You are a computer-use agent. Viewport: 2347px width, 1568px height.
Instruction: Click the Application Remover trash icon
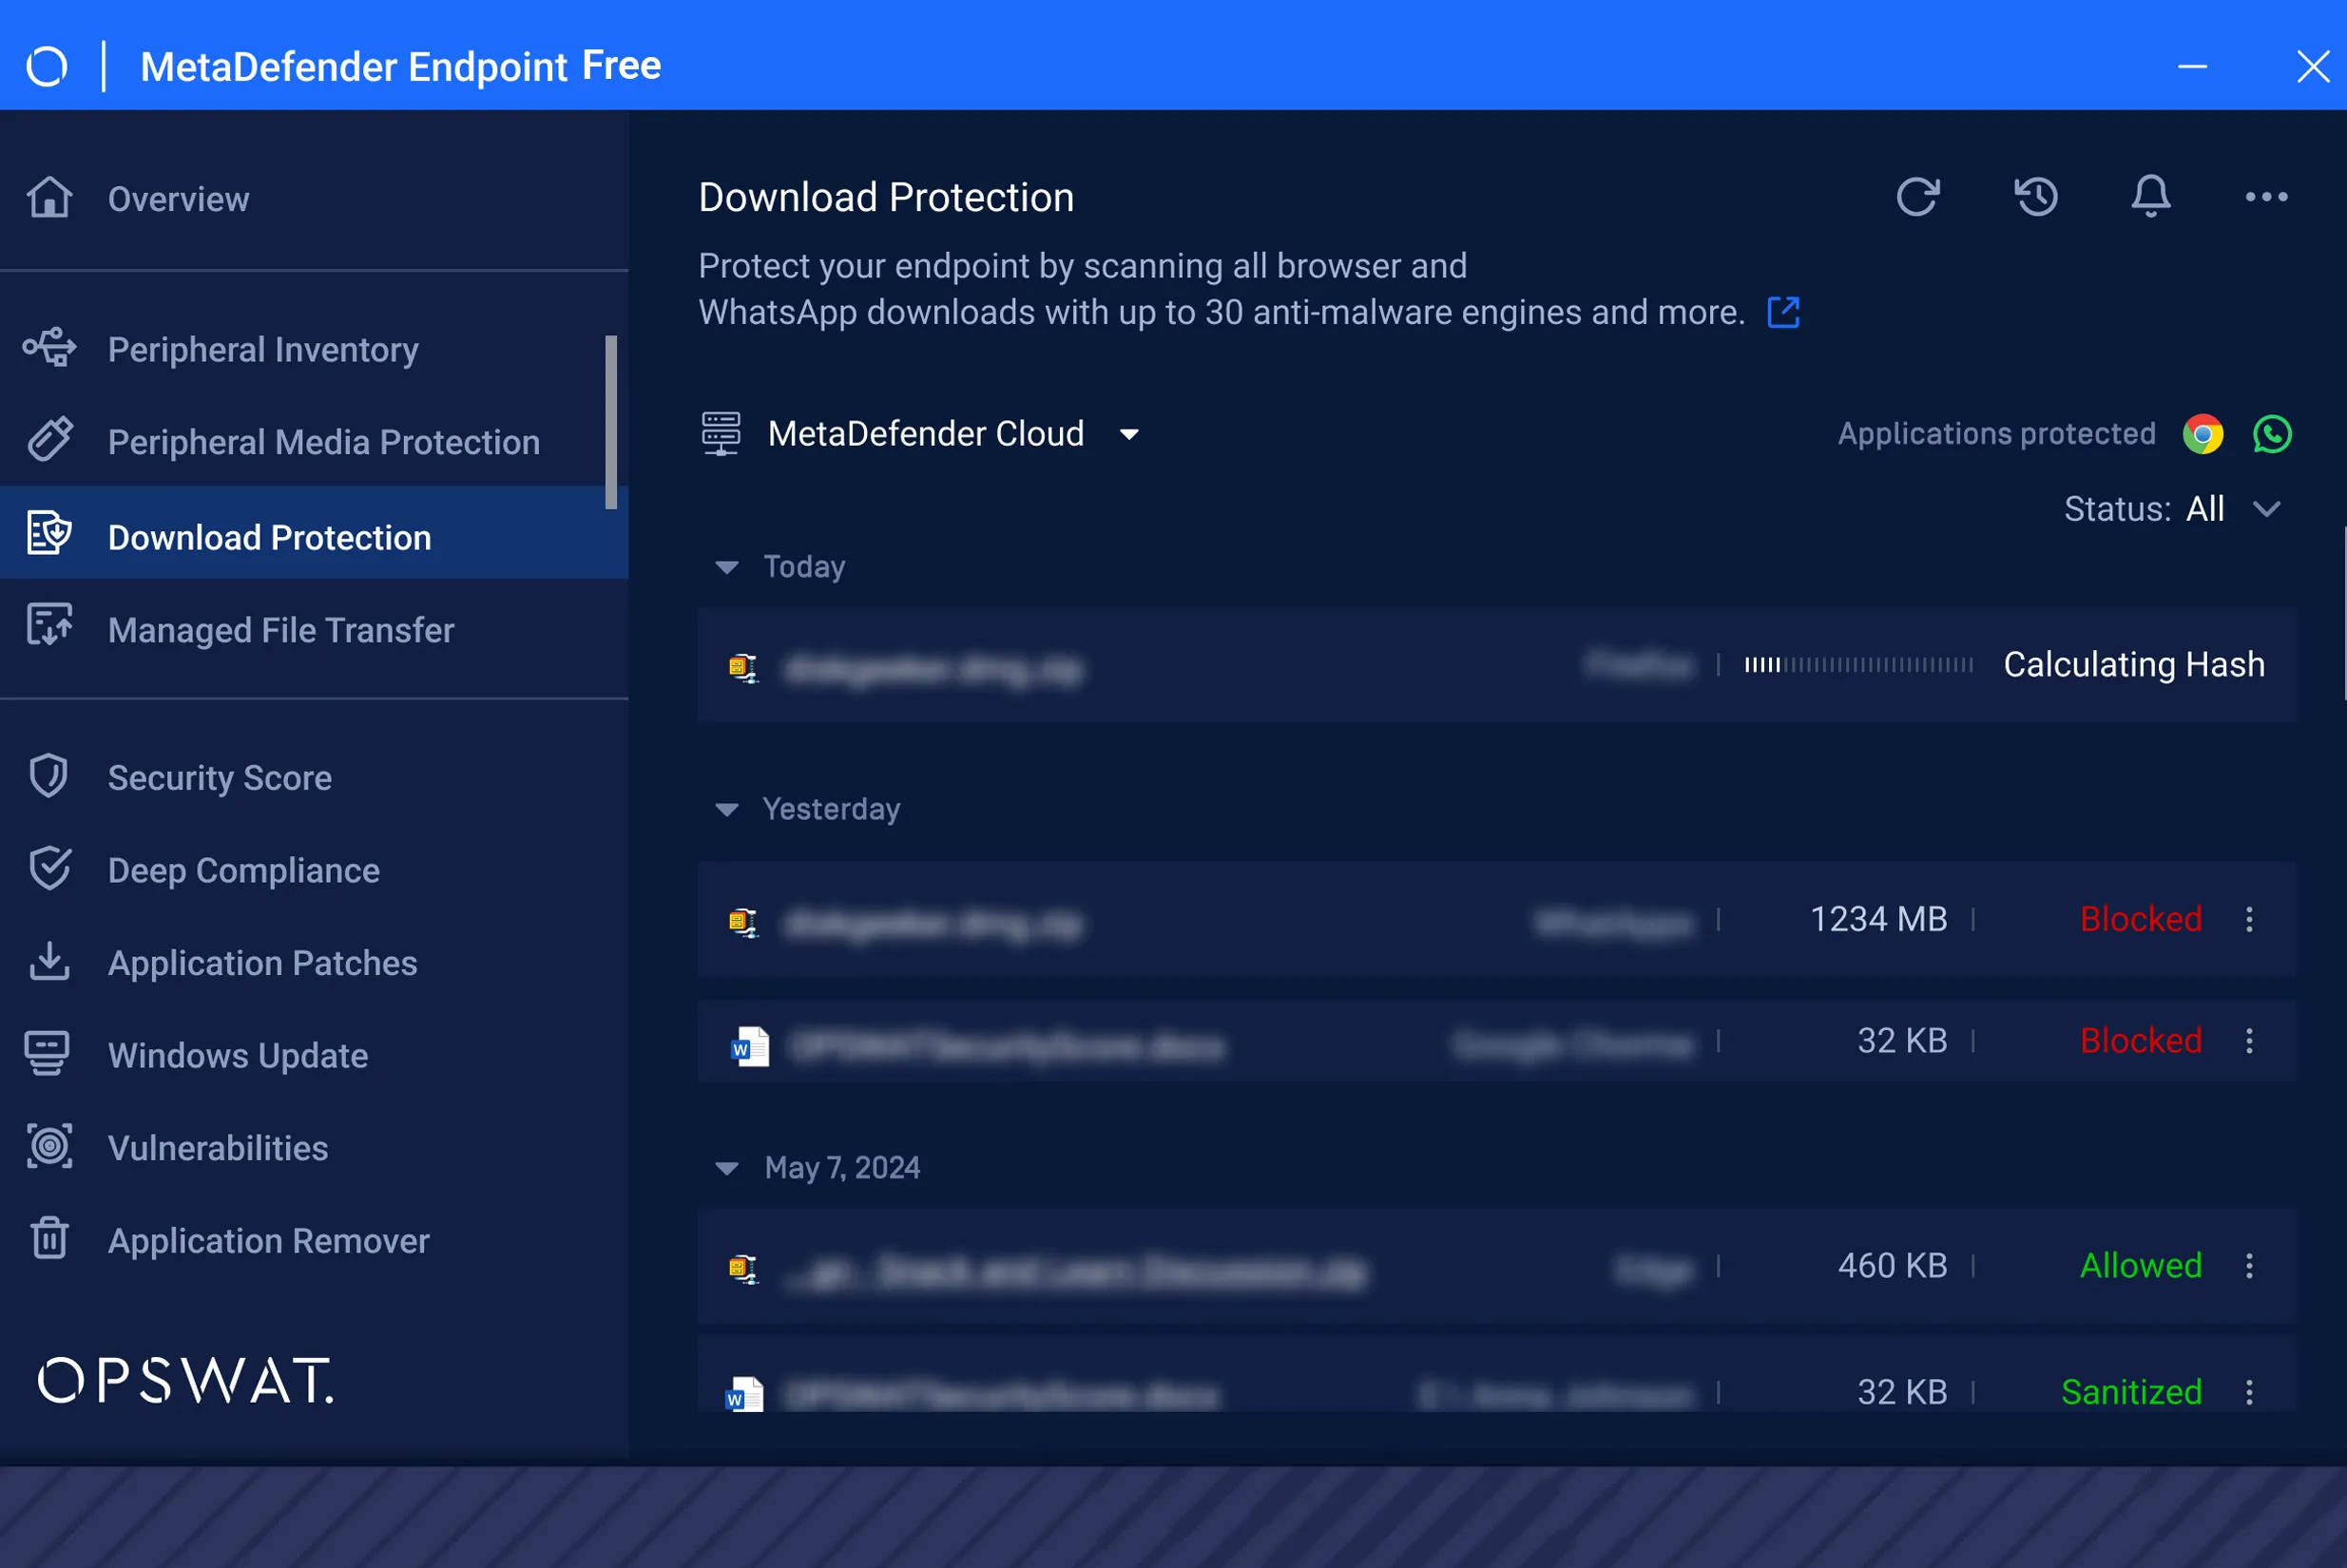[49, 1238]
